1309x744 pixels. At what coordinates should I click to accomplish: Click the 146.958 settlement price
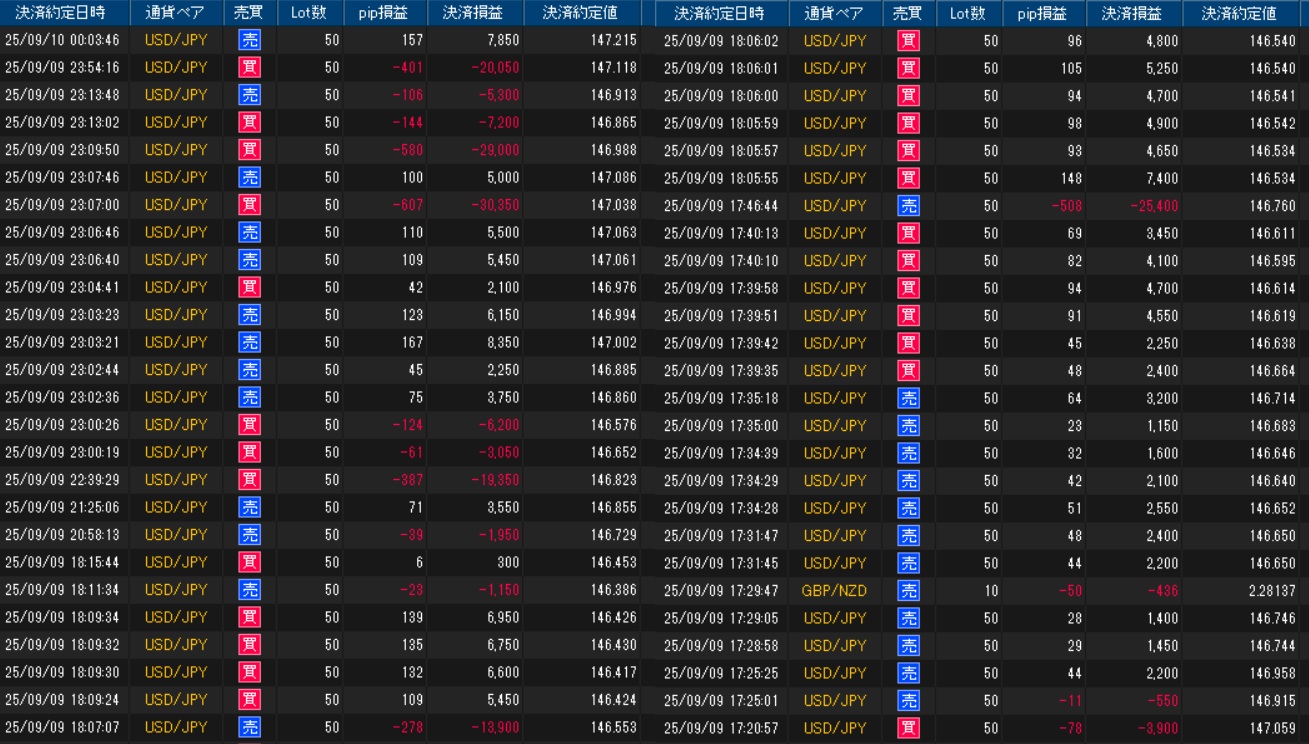pos(1272,673)
